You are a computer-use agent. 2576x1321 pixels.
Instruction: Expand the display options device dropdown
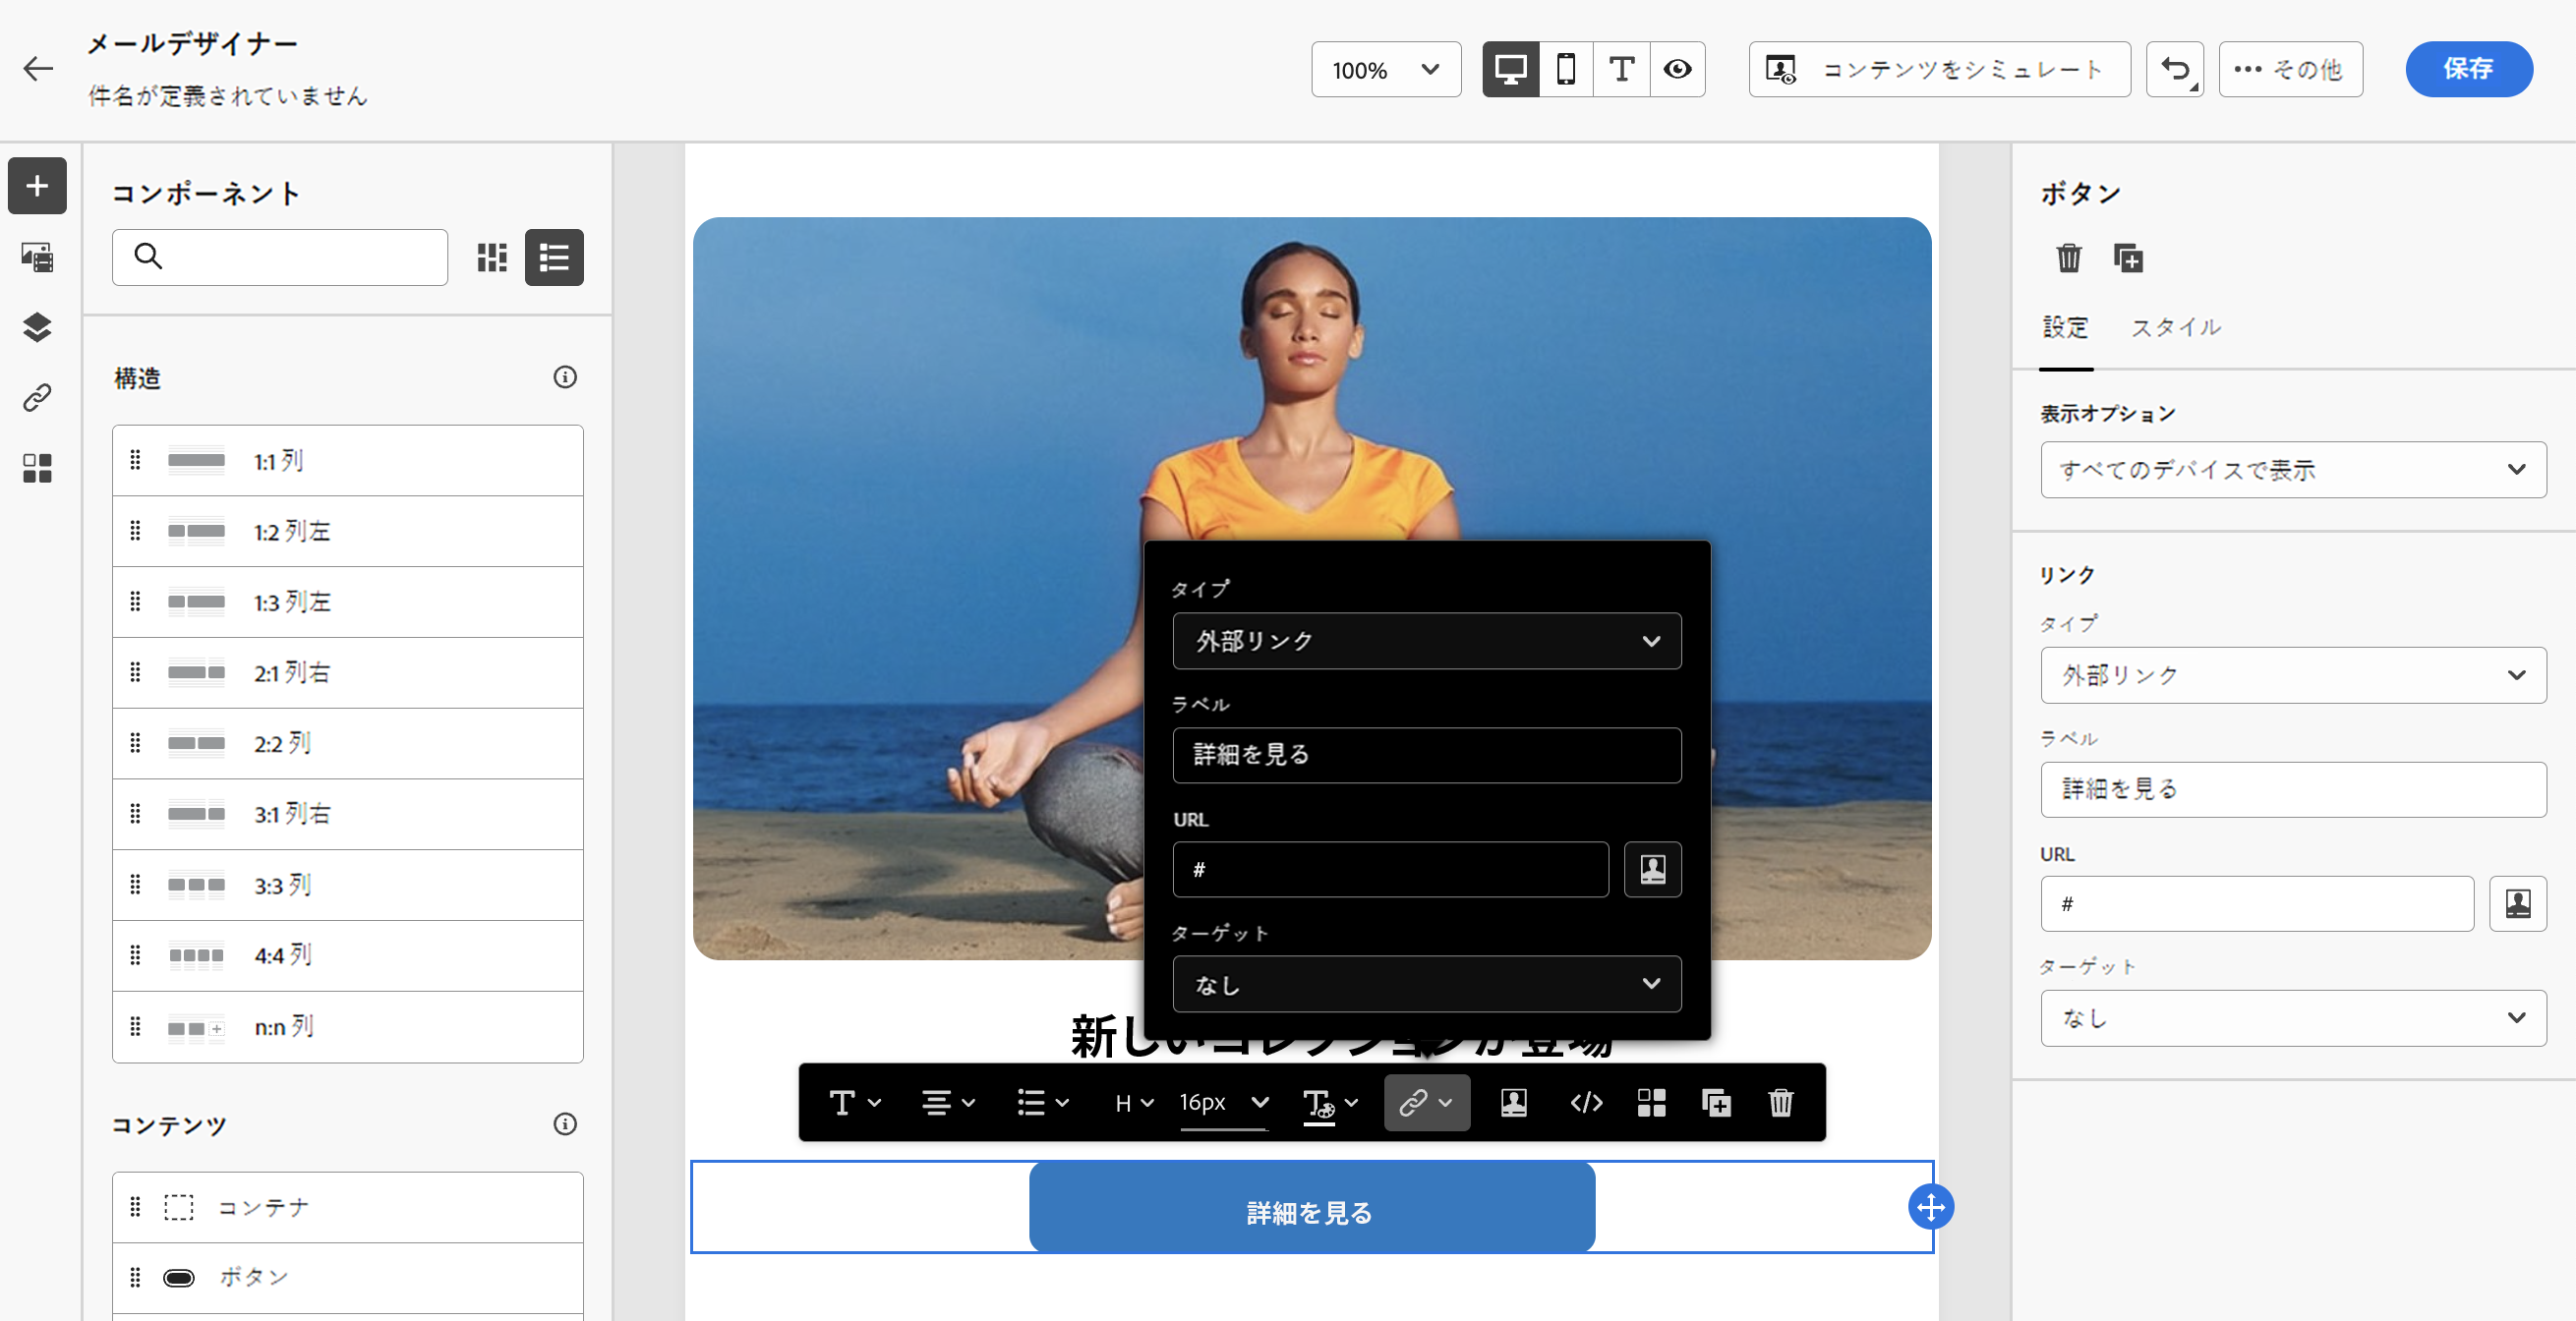pos(2292,469)
